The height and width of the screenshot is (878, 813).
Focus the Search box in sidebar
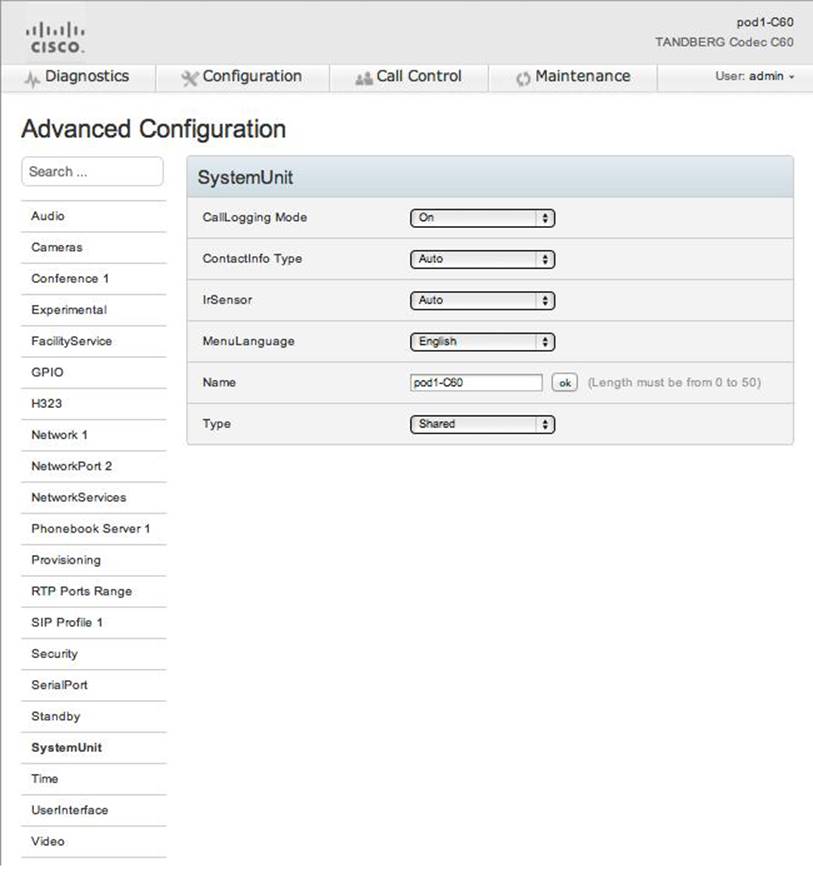click(x=92, y=172)
